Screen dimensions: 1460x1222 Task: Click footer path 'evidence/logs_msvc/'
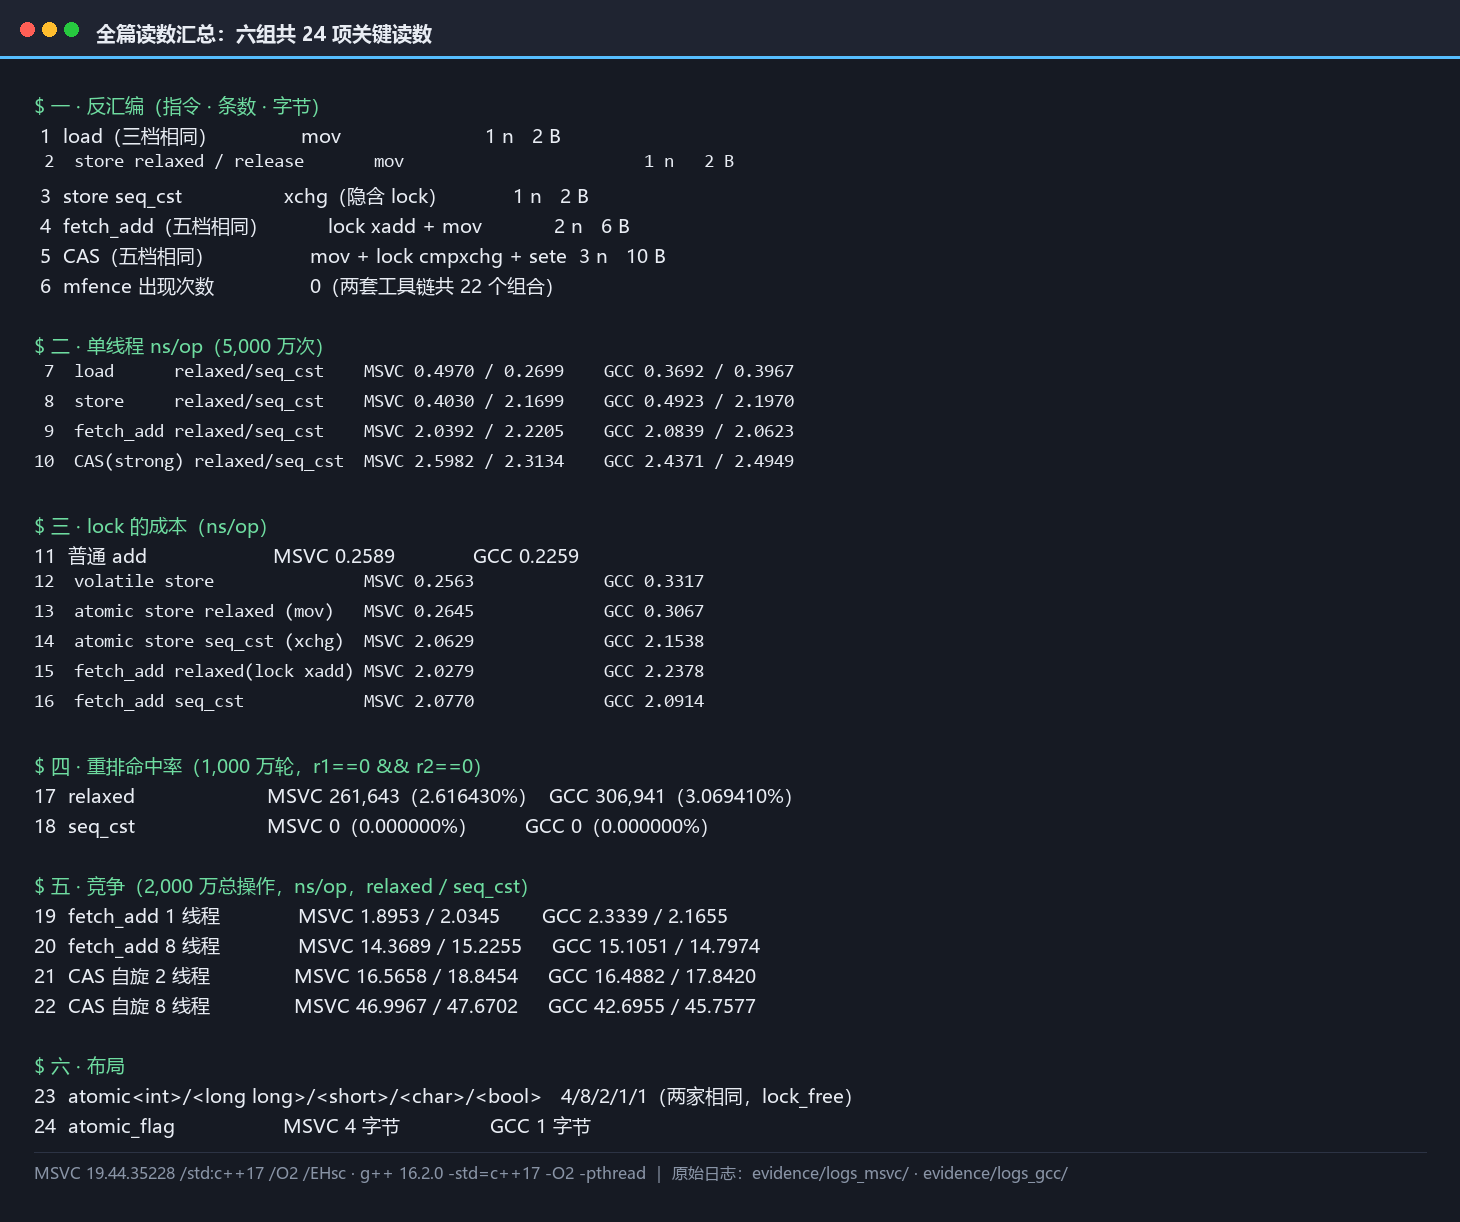tap(830, 1173)
